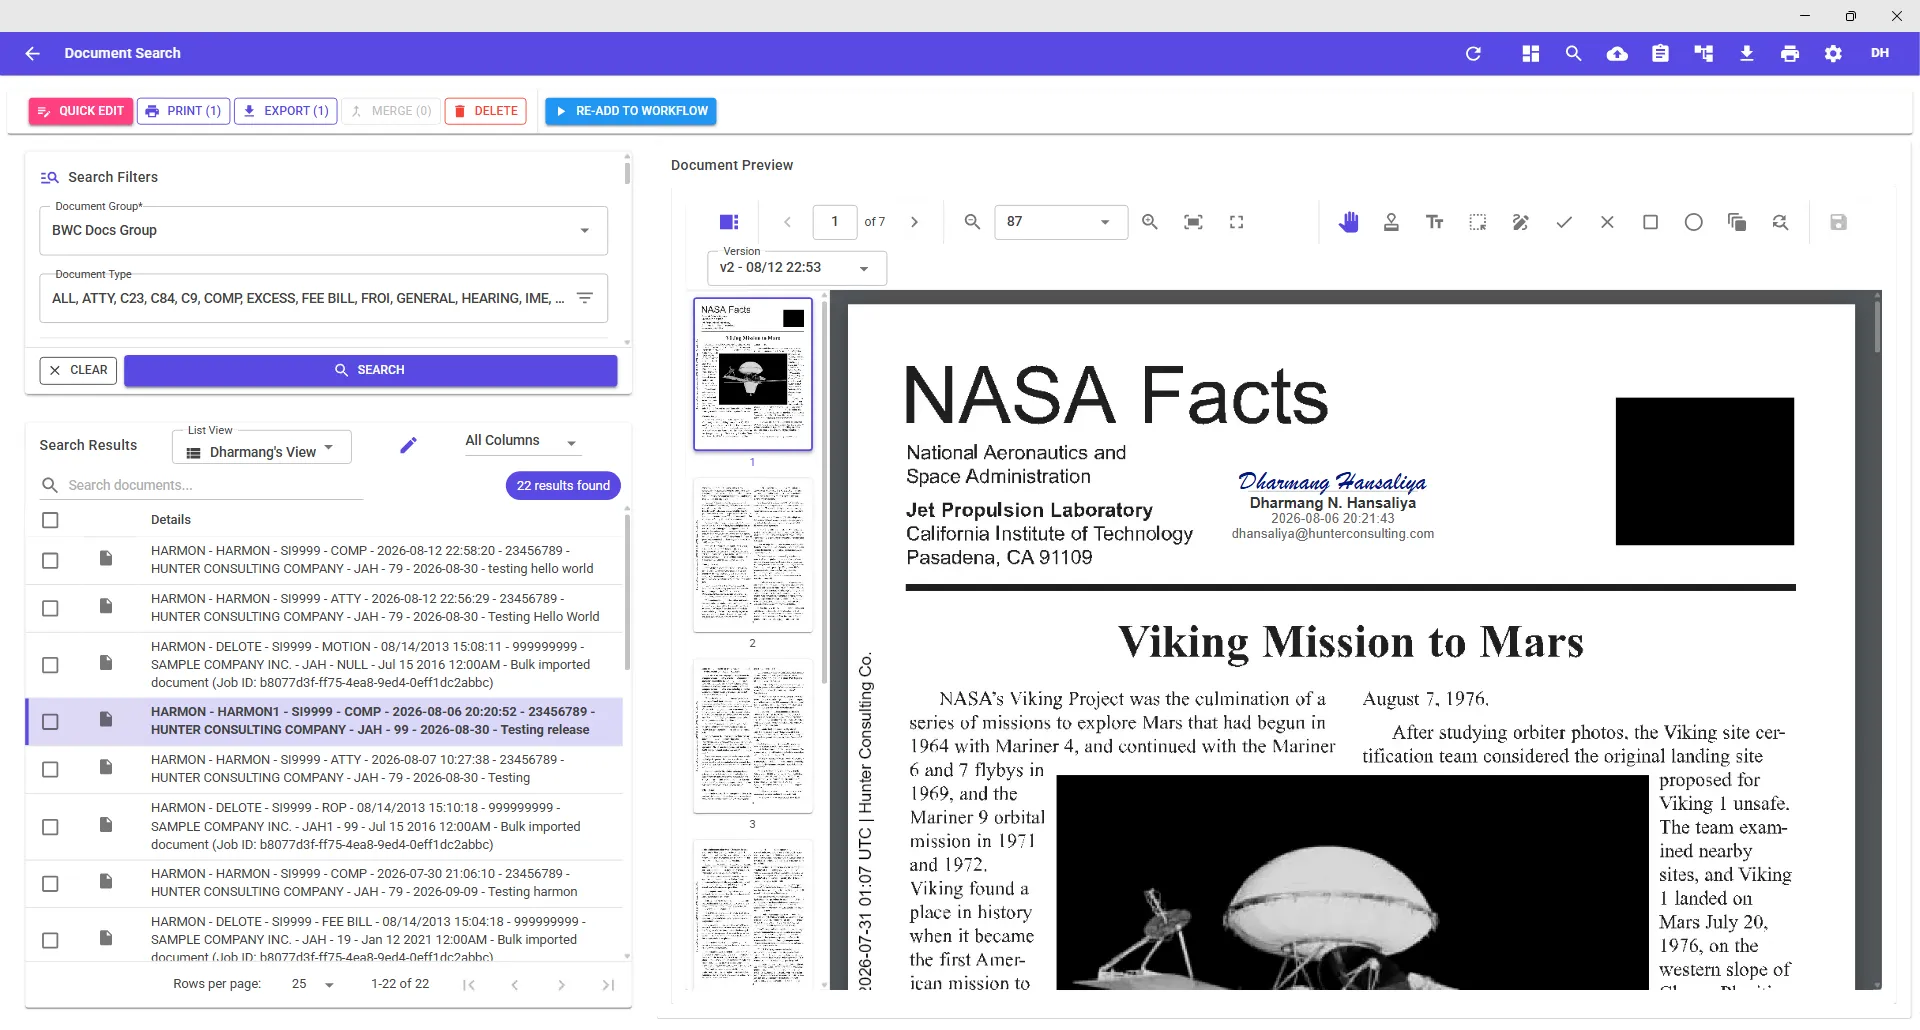Check the DELOTE MOTION document row

tap(50, 665)
